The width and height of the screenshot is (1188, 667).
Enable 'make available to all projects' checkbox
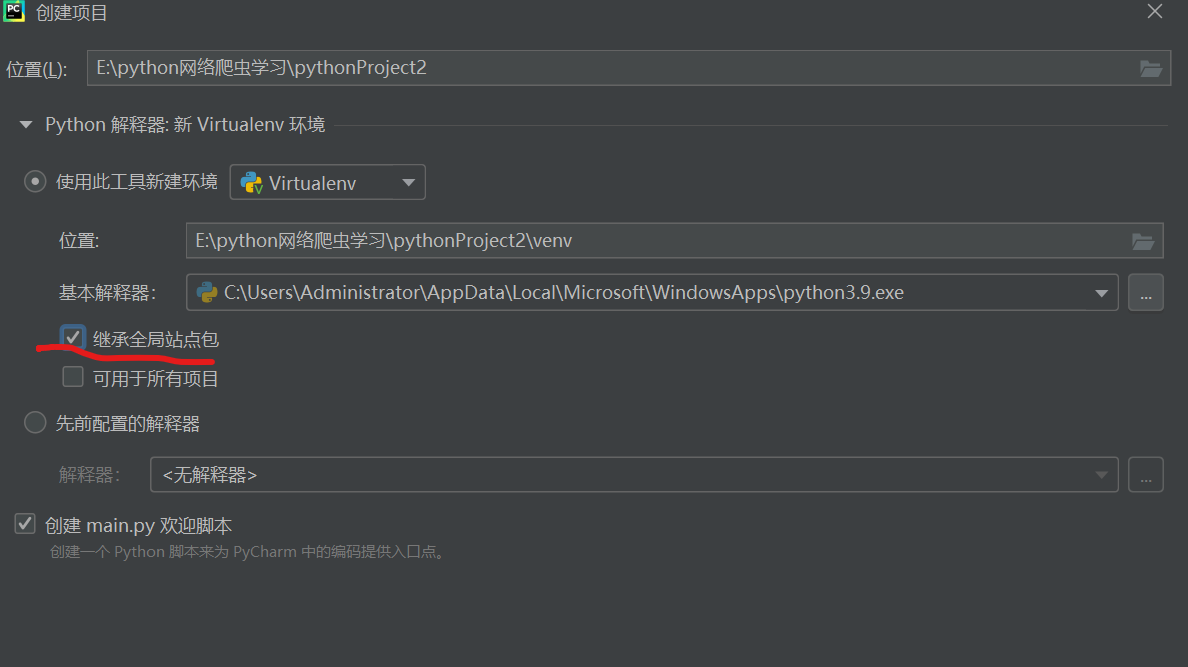click(73, 377)
